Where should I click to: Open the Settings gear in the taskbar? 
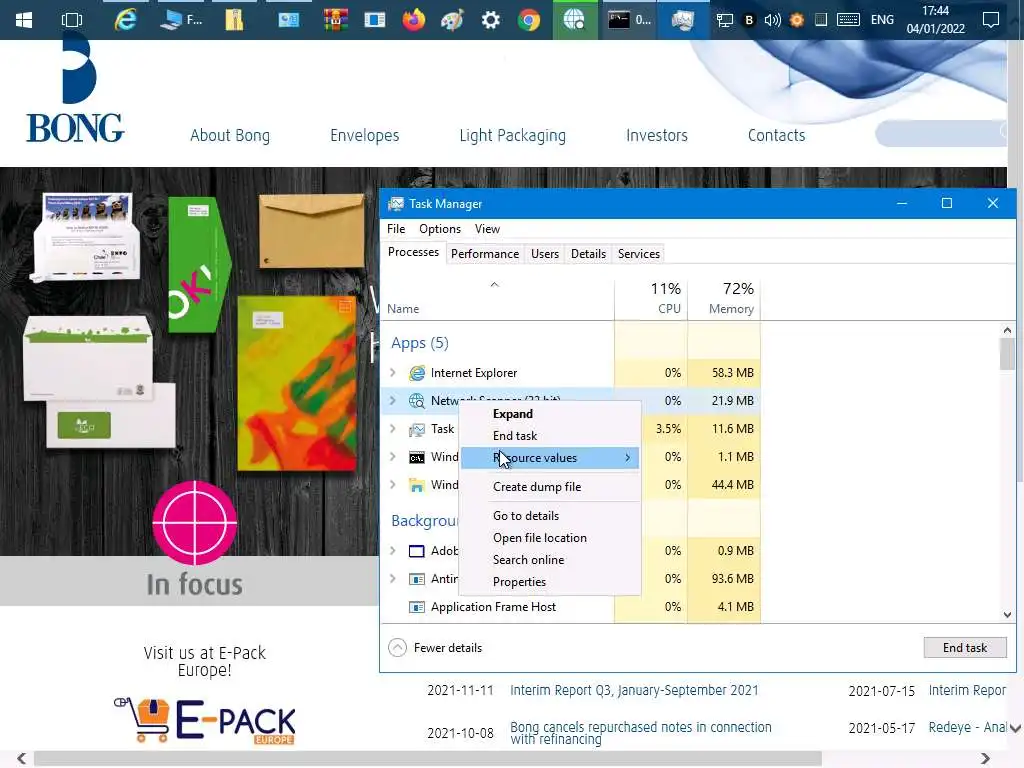[490, 20]
